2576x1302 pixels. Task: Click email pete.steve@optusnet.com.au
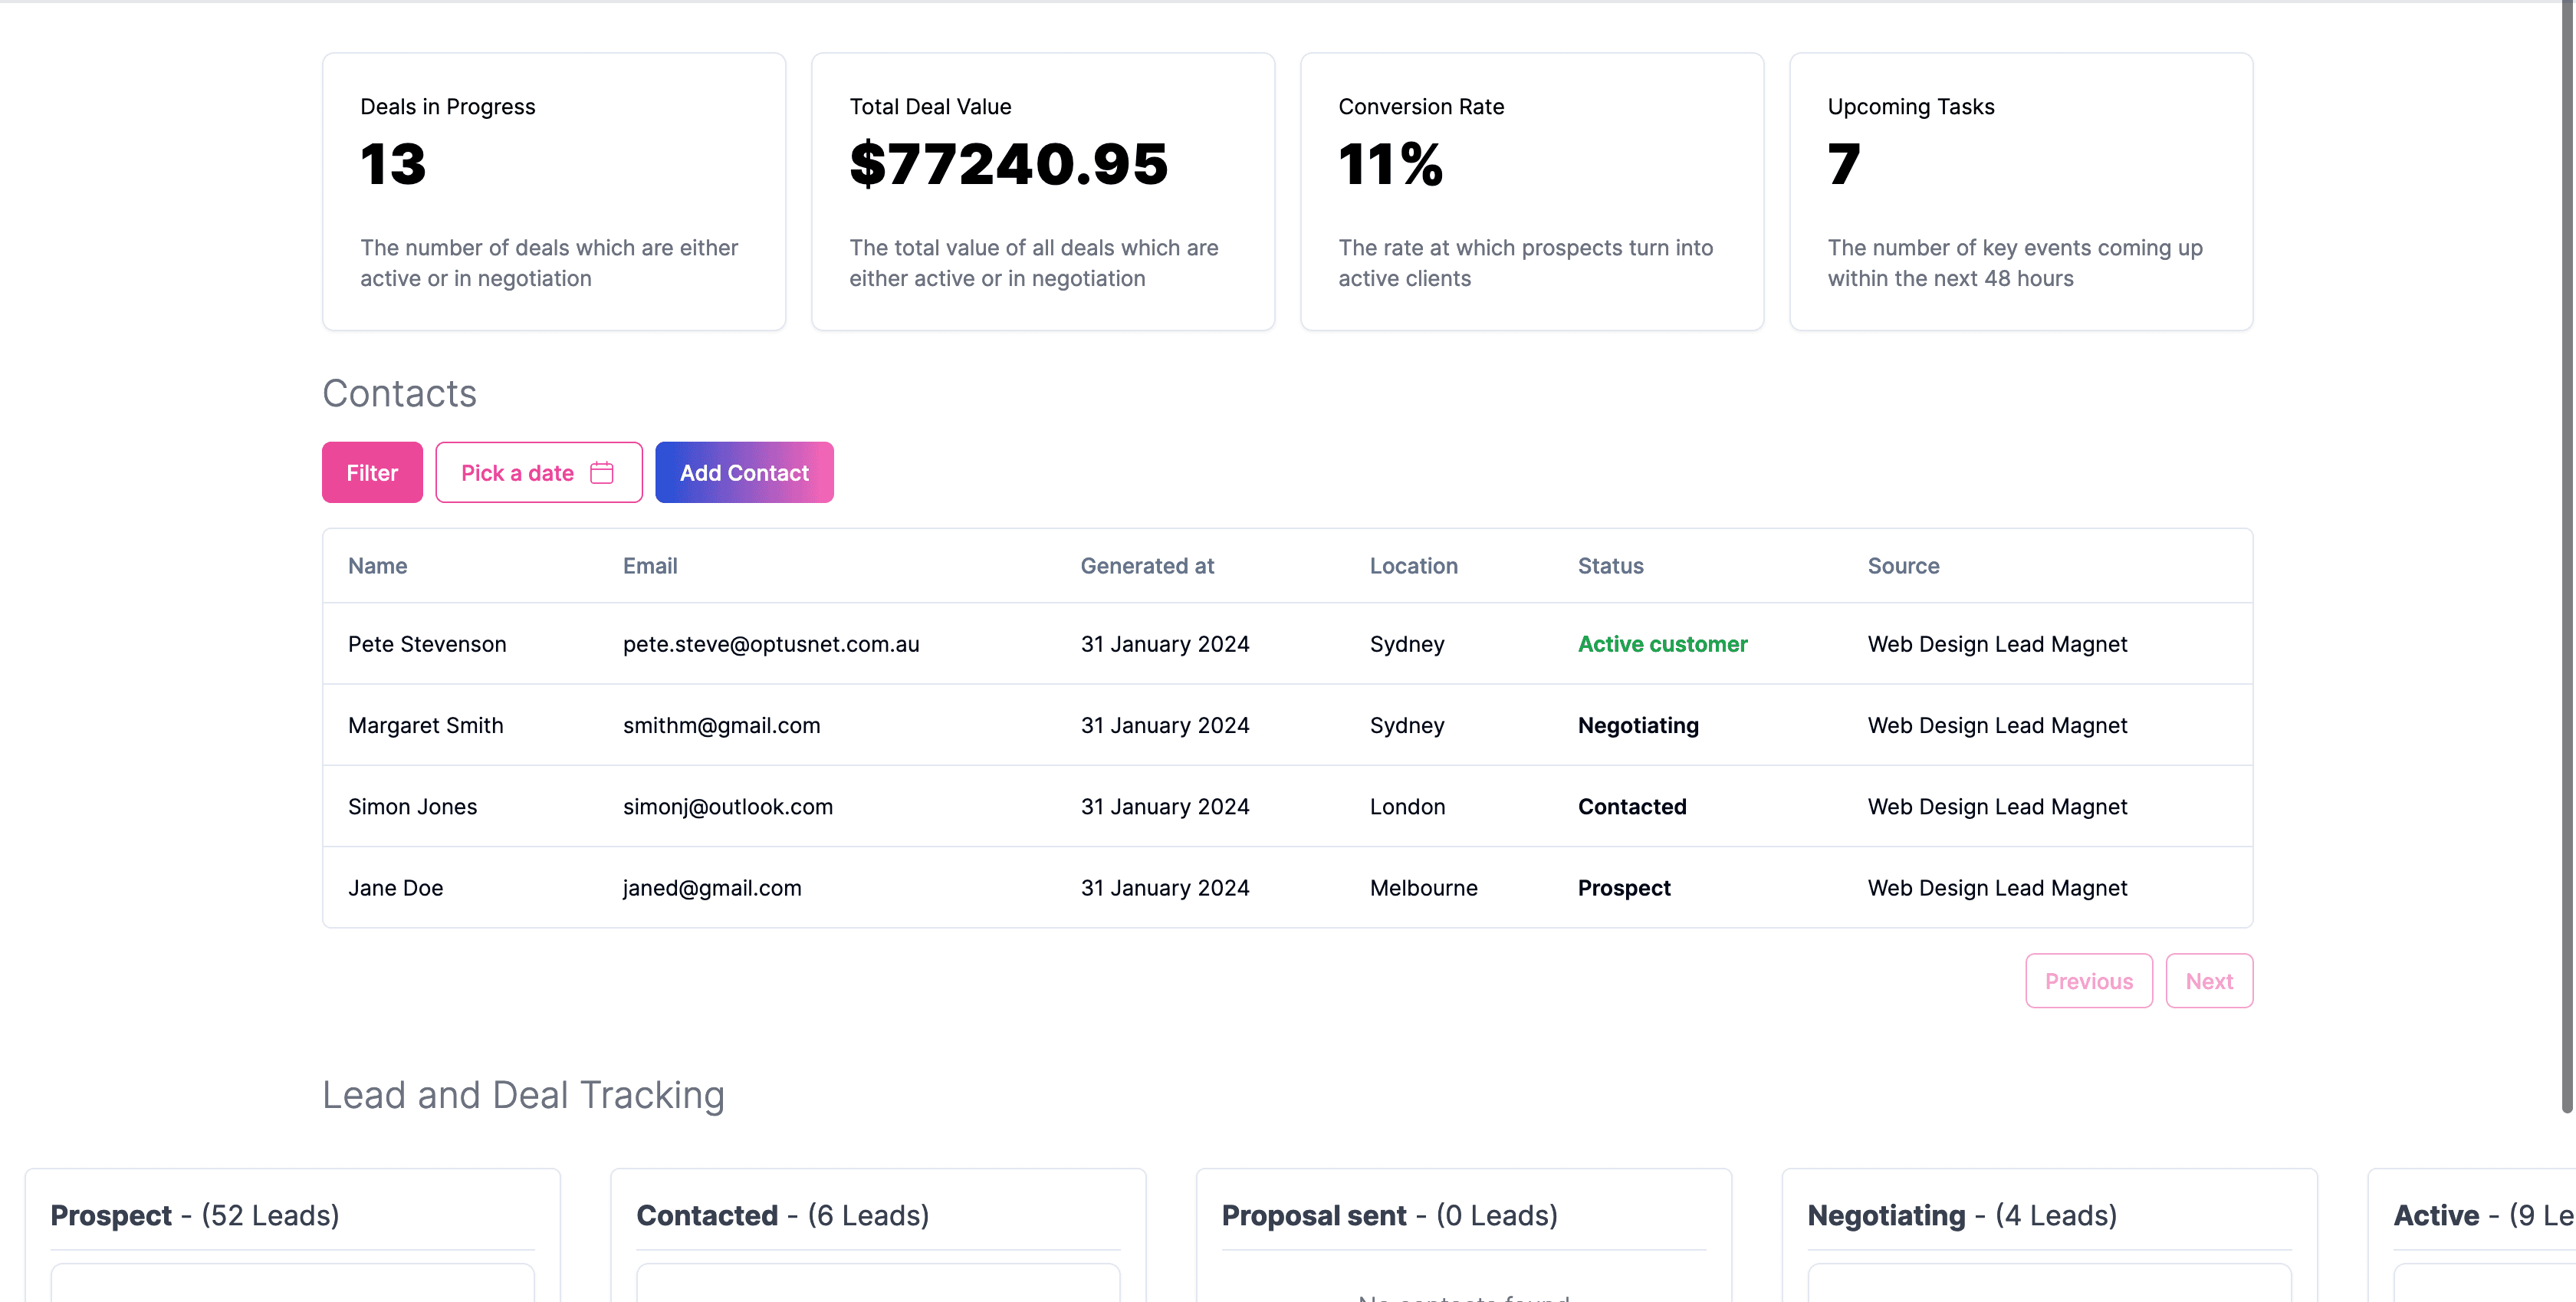point(771,644)
